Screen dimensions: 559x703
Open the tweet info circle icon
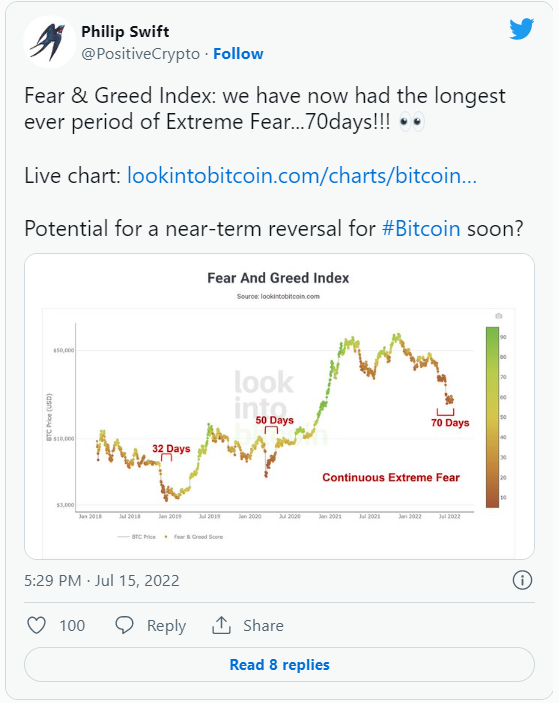(x=522, y=580)
